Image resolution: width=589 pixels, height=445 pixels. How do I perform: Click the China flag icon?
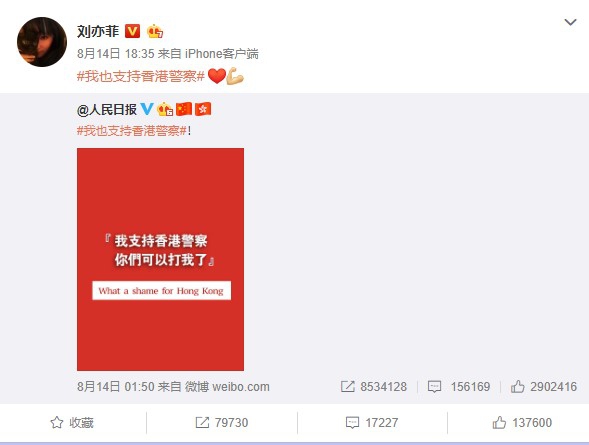point(184,109)
